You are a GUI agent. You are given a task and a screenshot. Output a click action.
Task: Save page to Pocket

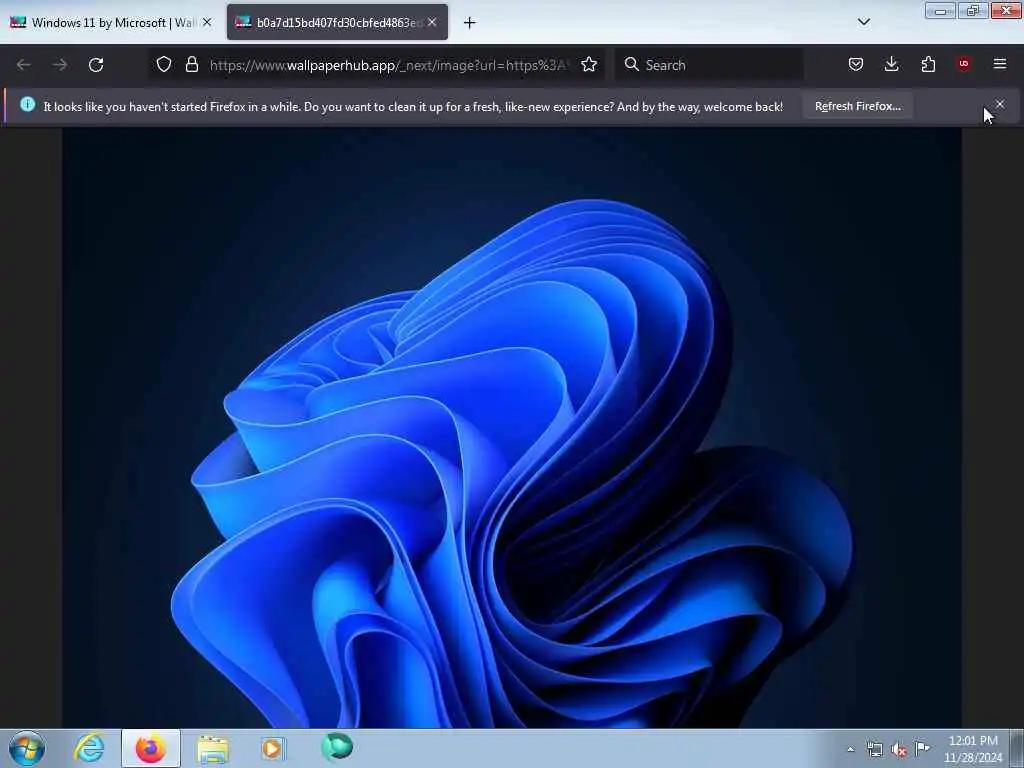(856, 64)
